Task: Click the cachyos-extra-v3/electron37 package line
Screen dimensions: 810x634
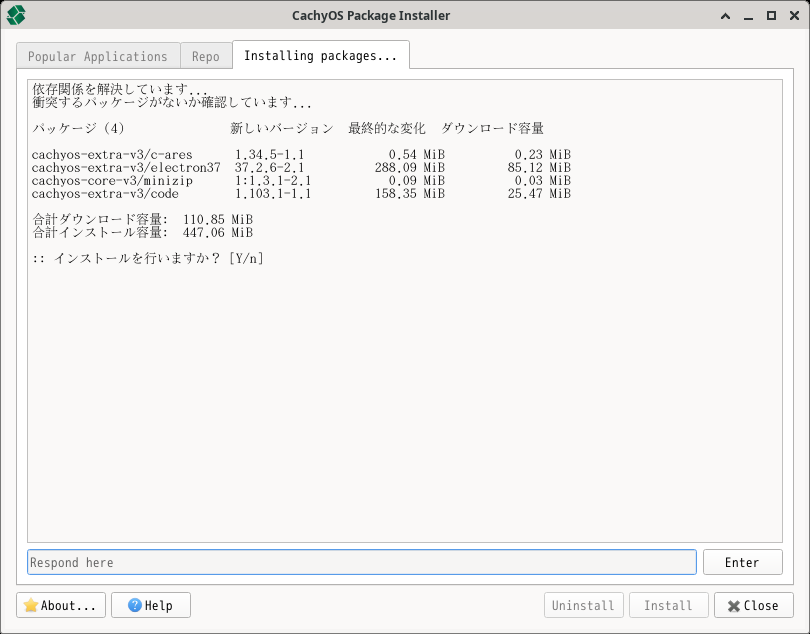Action: click(x=301, y=167)
